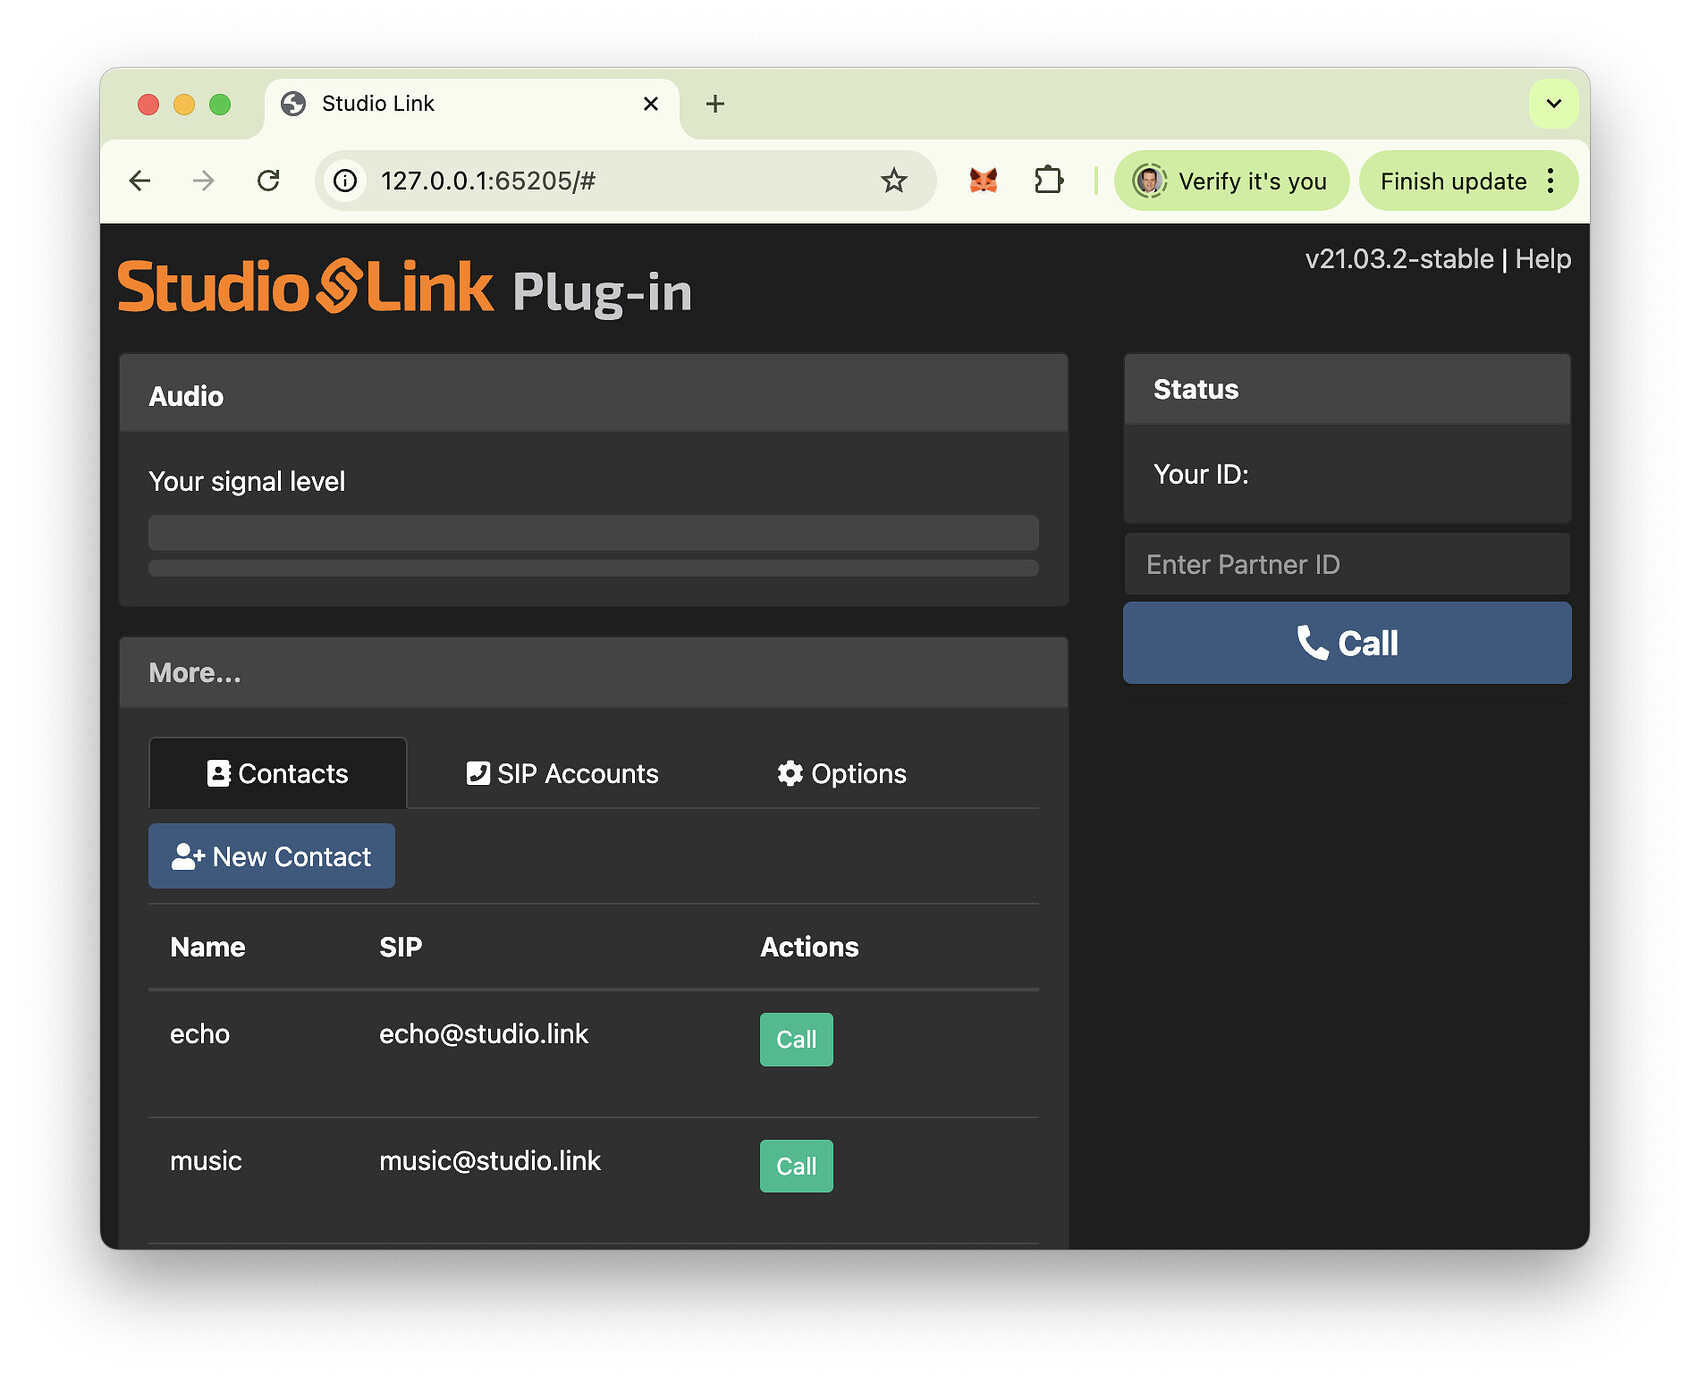
Task: Expand the tab search dropdown
Action: [x=1554, y=104]
